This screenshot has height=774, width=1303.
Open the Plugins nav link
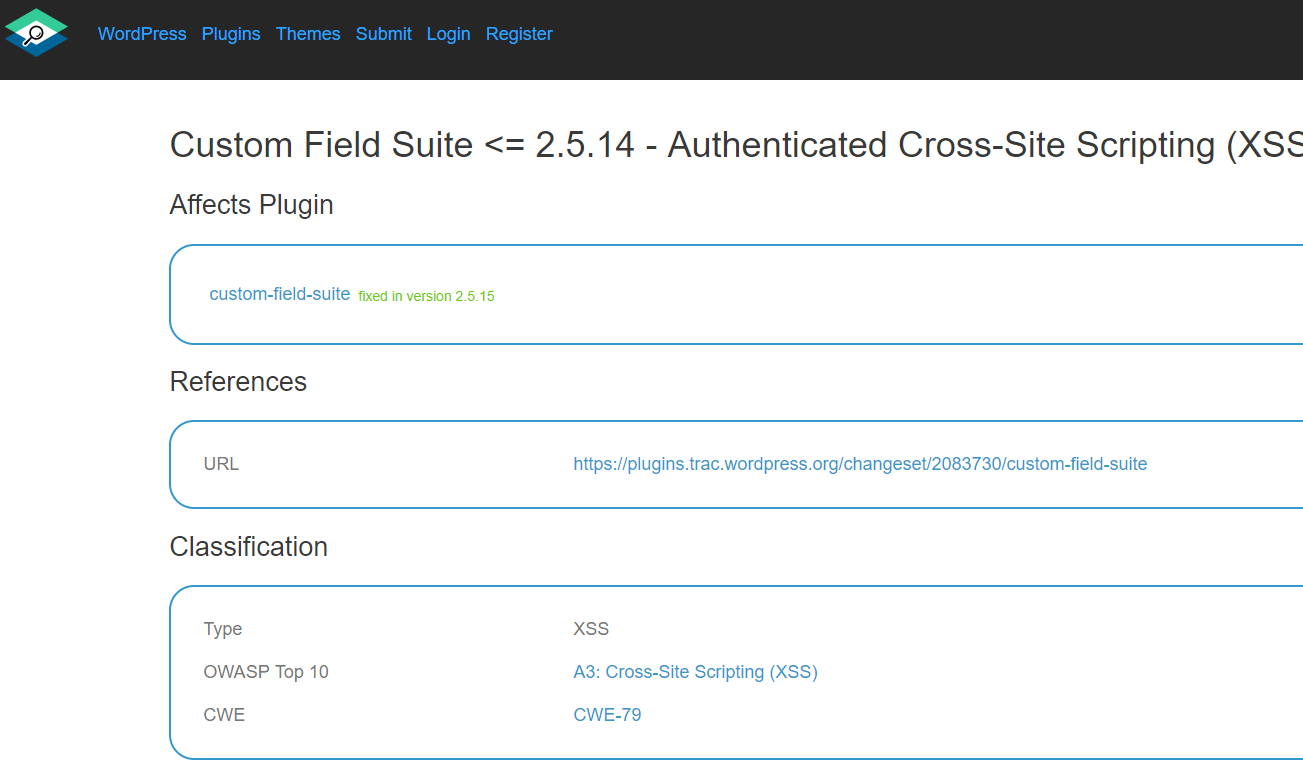point(231,34)
